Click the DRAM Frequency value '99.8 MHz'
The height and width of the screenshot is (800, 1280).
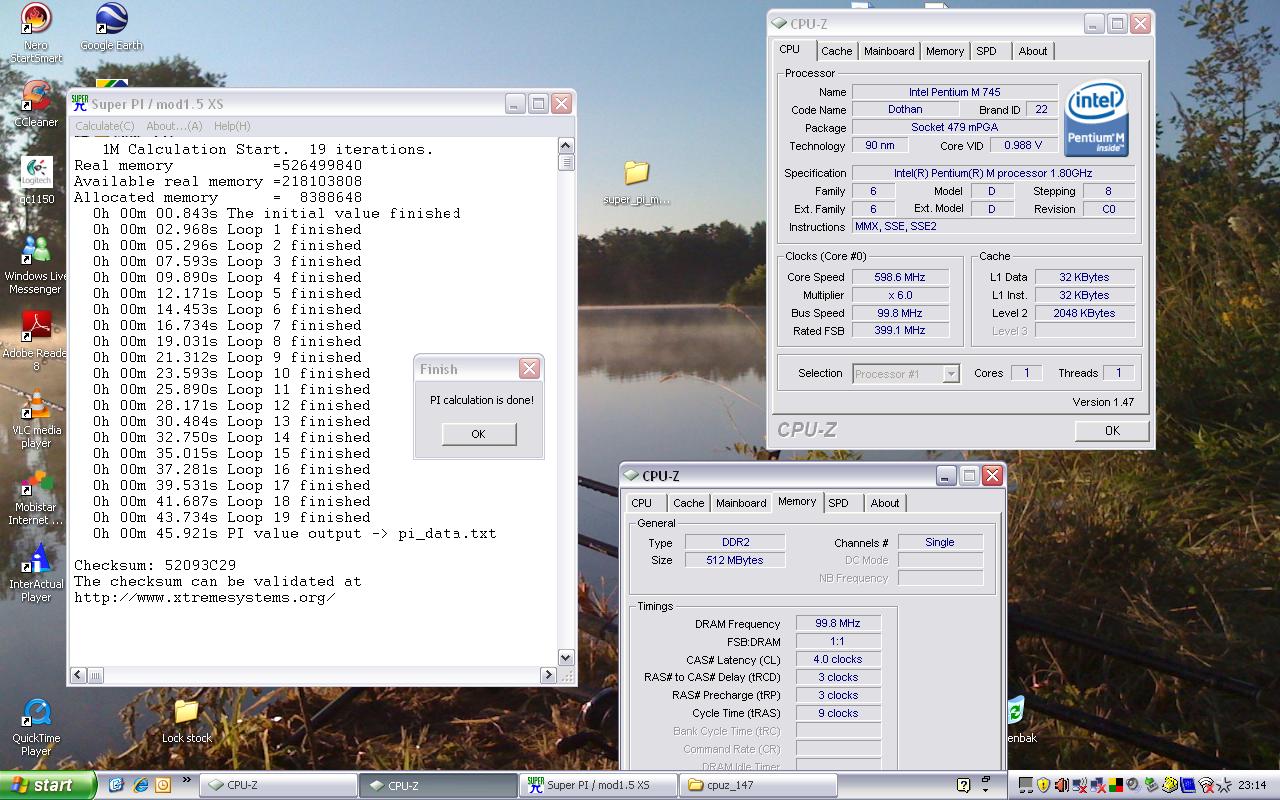point(838,623)
